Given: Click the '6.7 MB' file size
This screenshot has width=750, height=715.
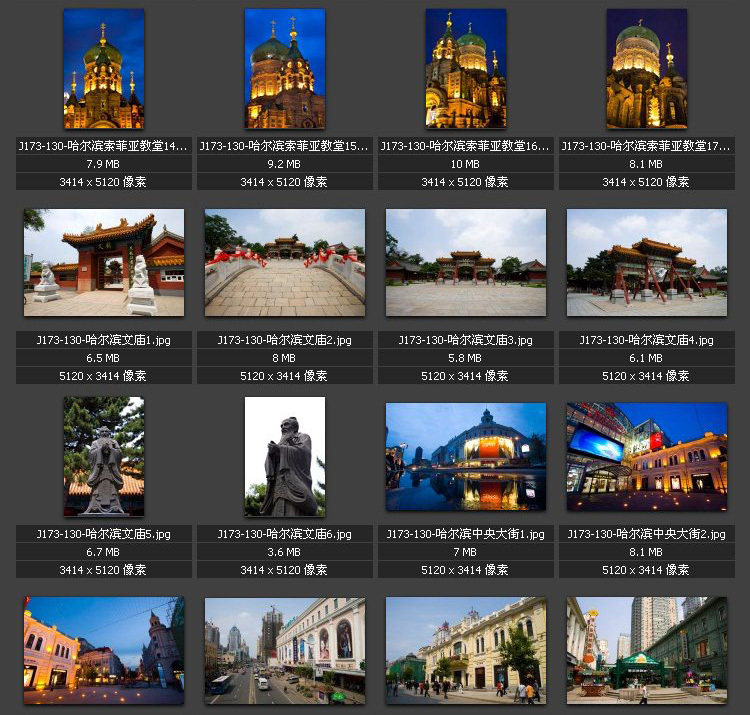Looking at the screenshot, I should (103, 552).
